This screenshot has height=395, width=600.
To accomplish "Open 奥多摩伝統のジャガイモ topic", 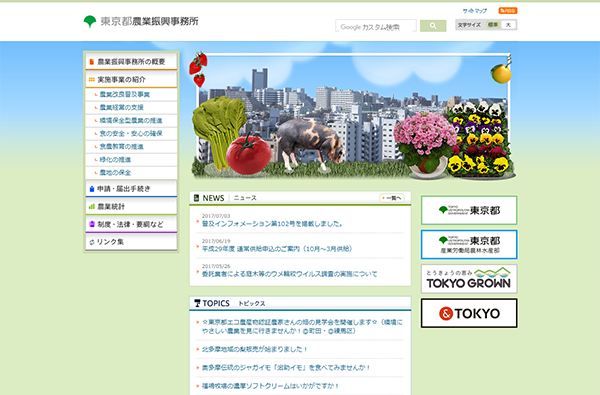I will pyautogui.click(x=286, y=367).
